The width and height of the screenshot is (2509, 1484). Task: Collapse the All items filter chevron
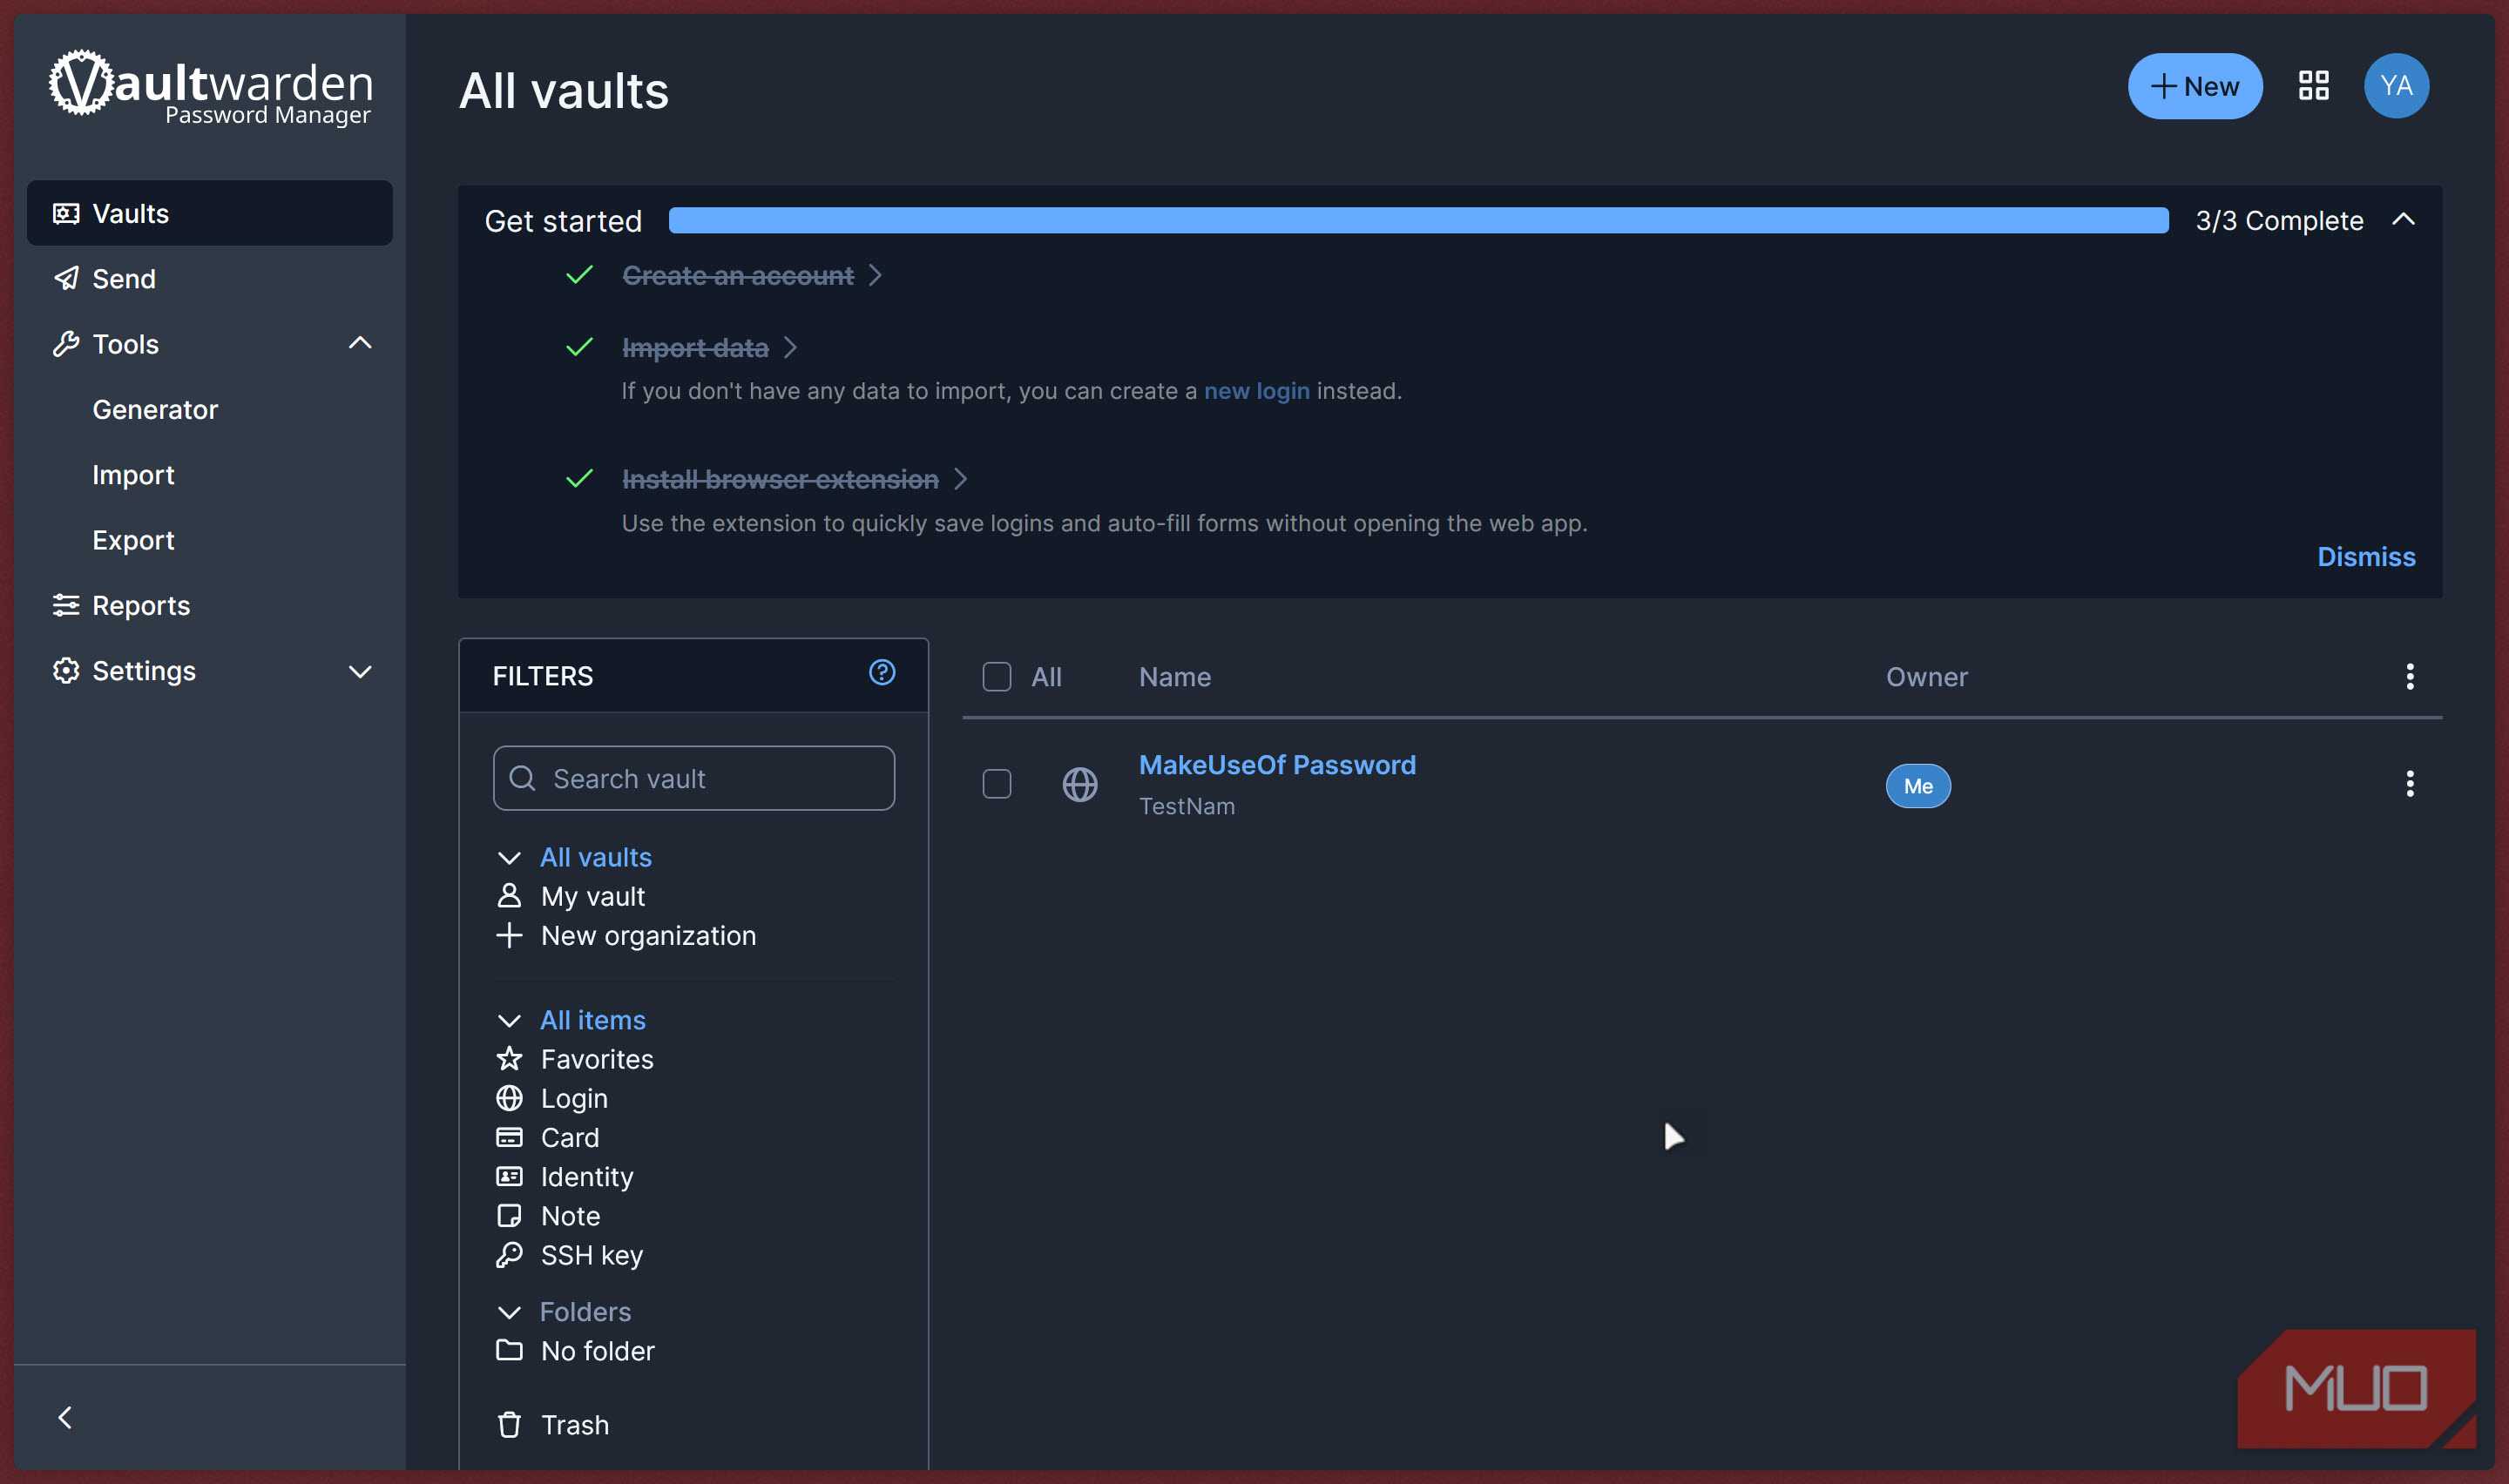[509, 1021]
